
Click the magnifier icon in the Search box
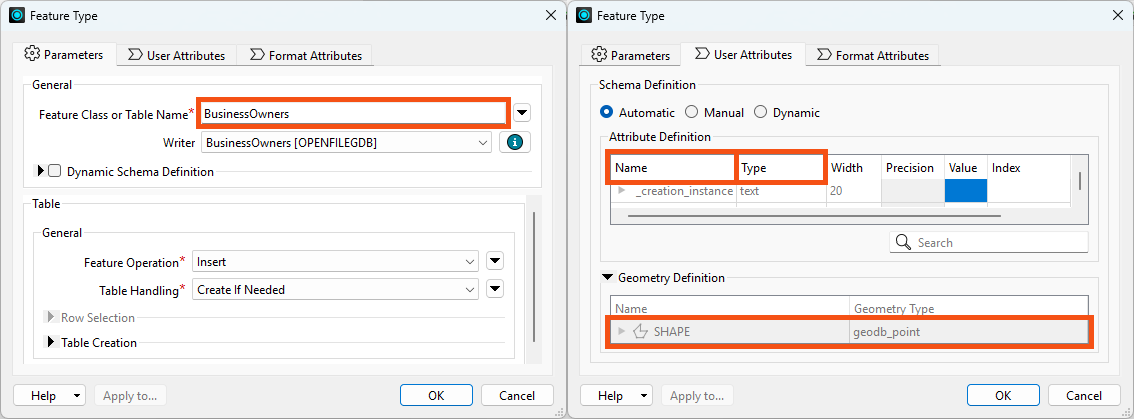coord(903,242)
